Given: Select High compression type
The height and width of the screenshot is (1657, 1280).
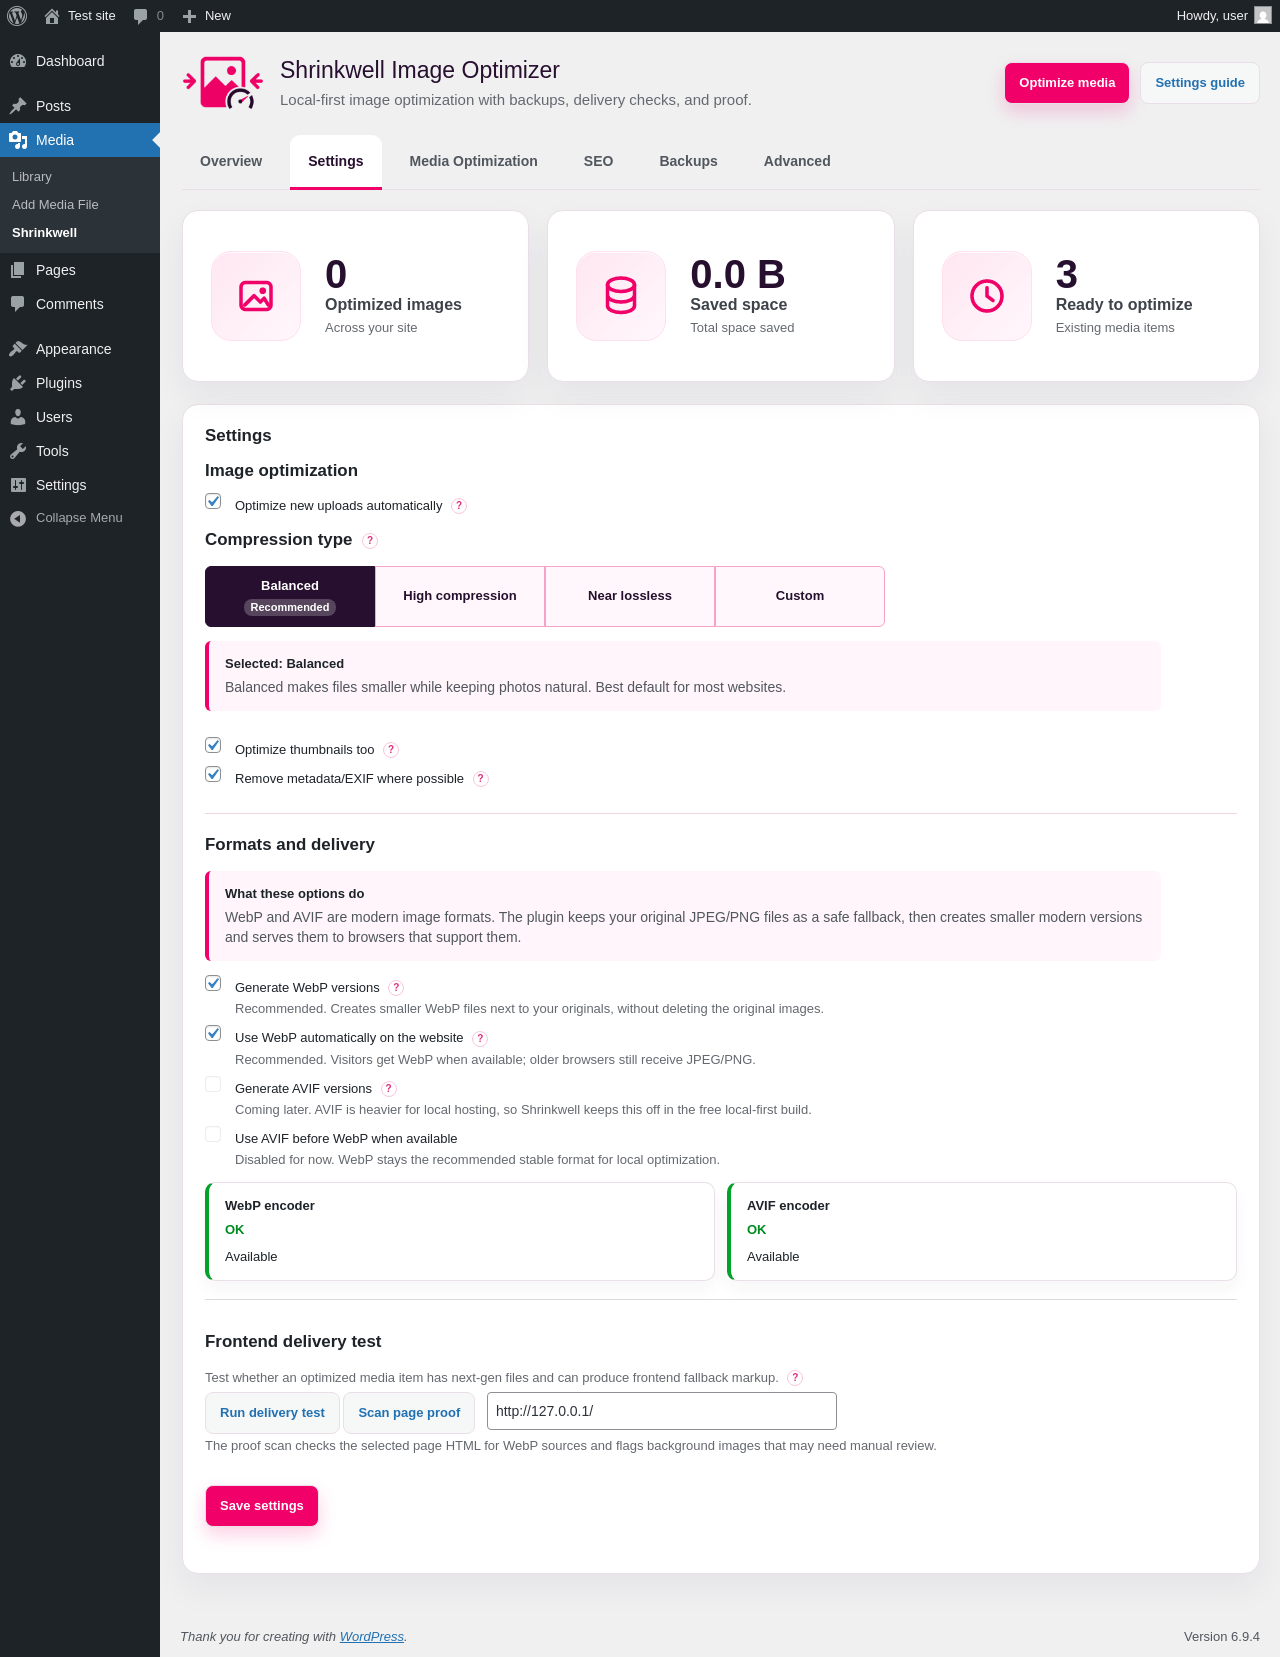Looking at the screenshot, I should pos(460,596).
